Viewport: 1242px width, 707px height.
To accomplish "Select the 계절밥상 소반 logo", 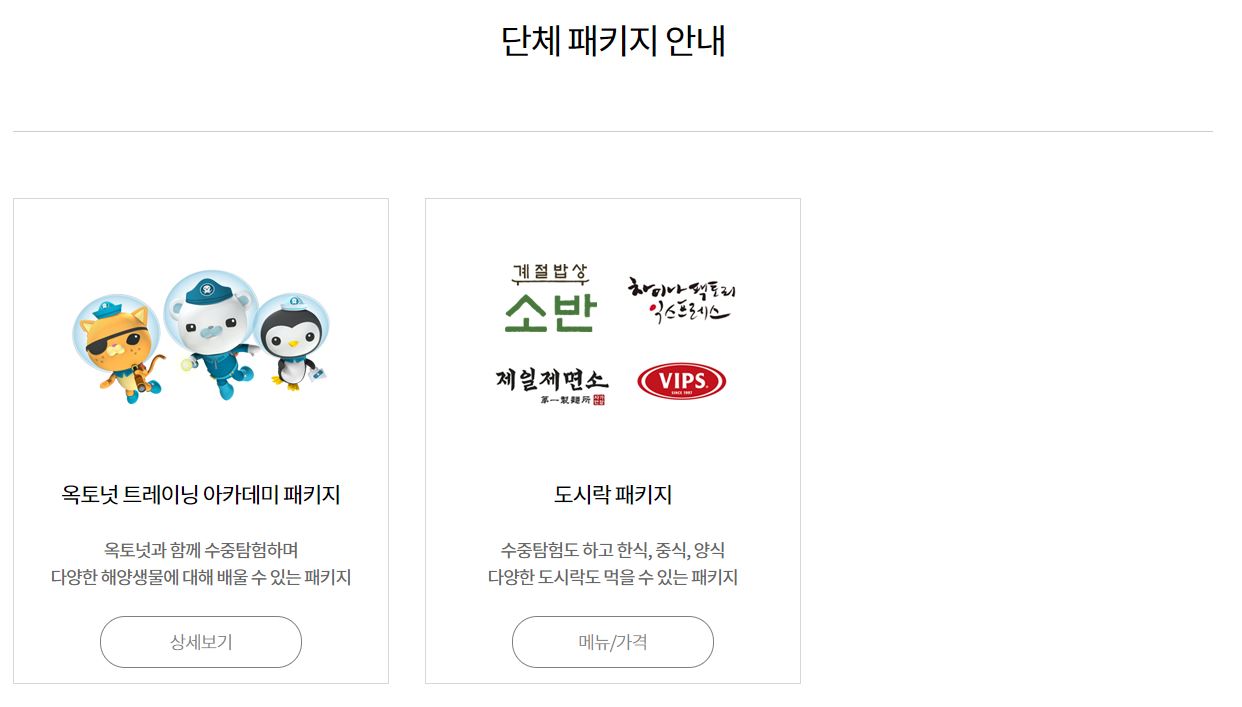I will [x=549, y=298].
